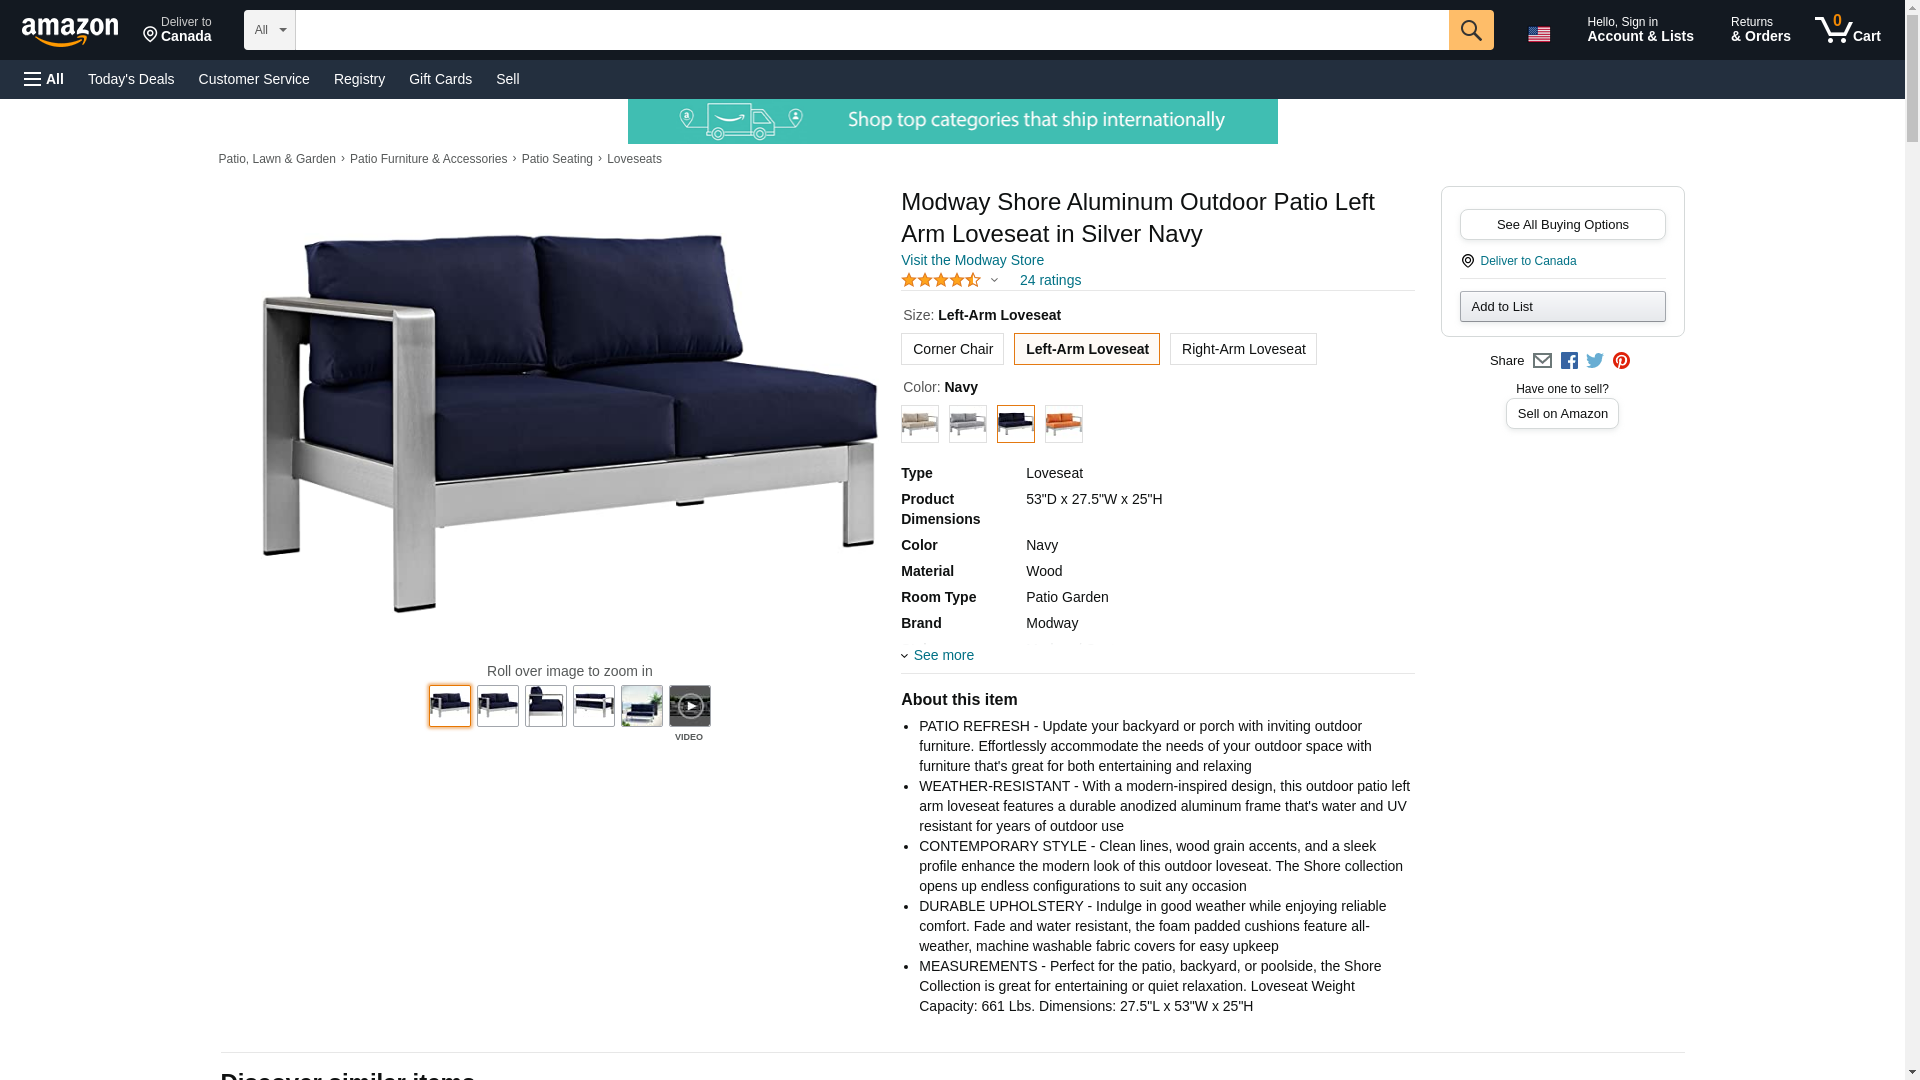Expand the star ratings popover arrow
Image resolution: width=1920 pixels, height=1080 pixels.
click(x=994, y=281)
